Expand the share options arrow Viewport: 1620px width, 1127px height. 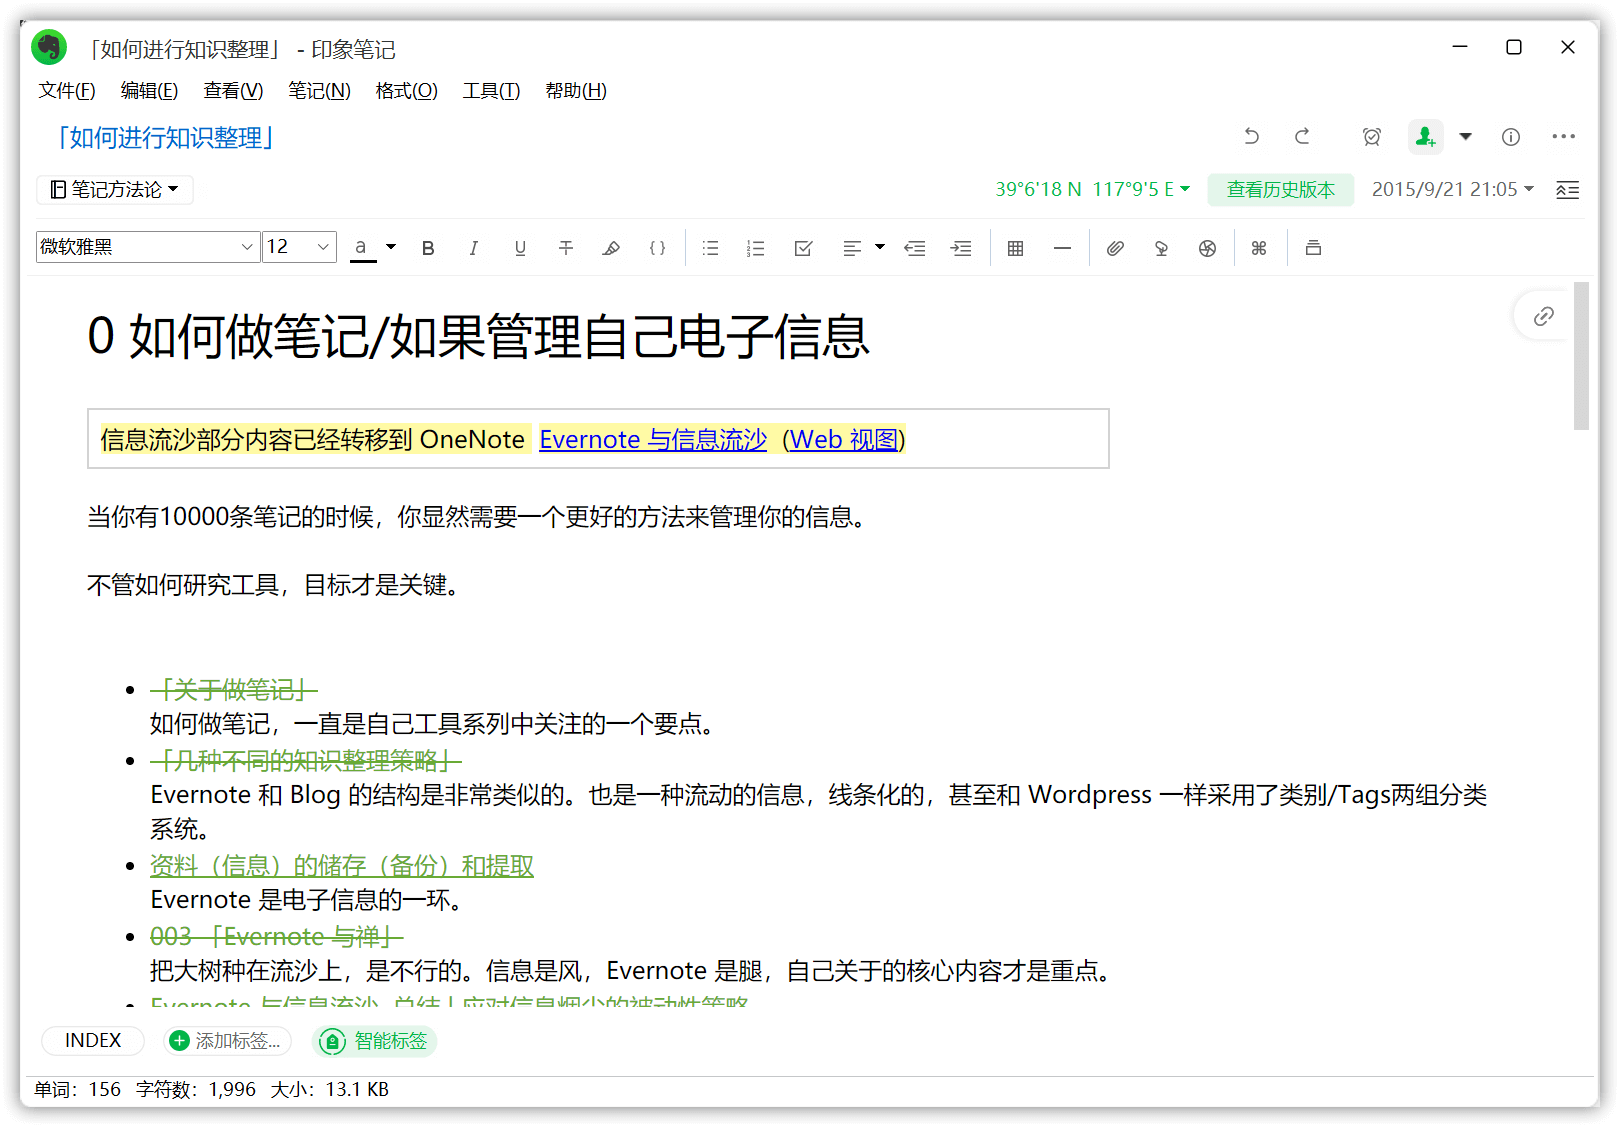[x=1466, y=137]
